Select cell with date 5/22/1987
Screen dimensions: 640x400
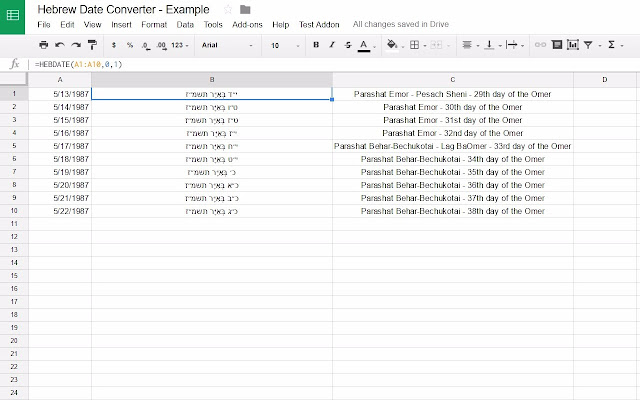[x=60, y=211]
